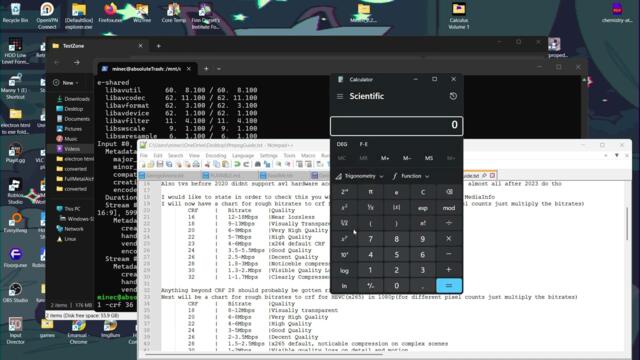Click the Undo arrow in Notepad++ toolbar
The width and height of the screenshot is (640, 360).
pyautogui.click(x=237, y=164)
